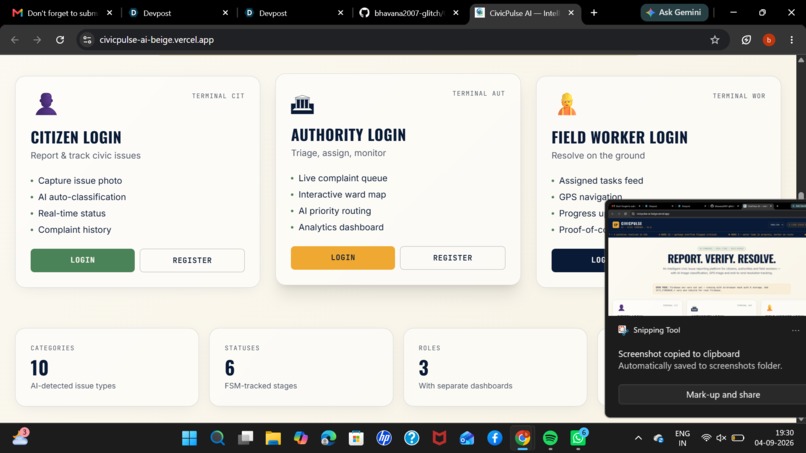Open Task View on the taskbar

(245, 438)
